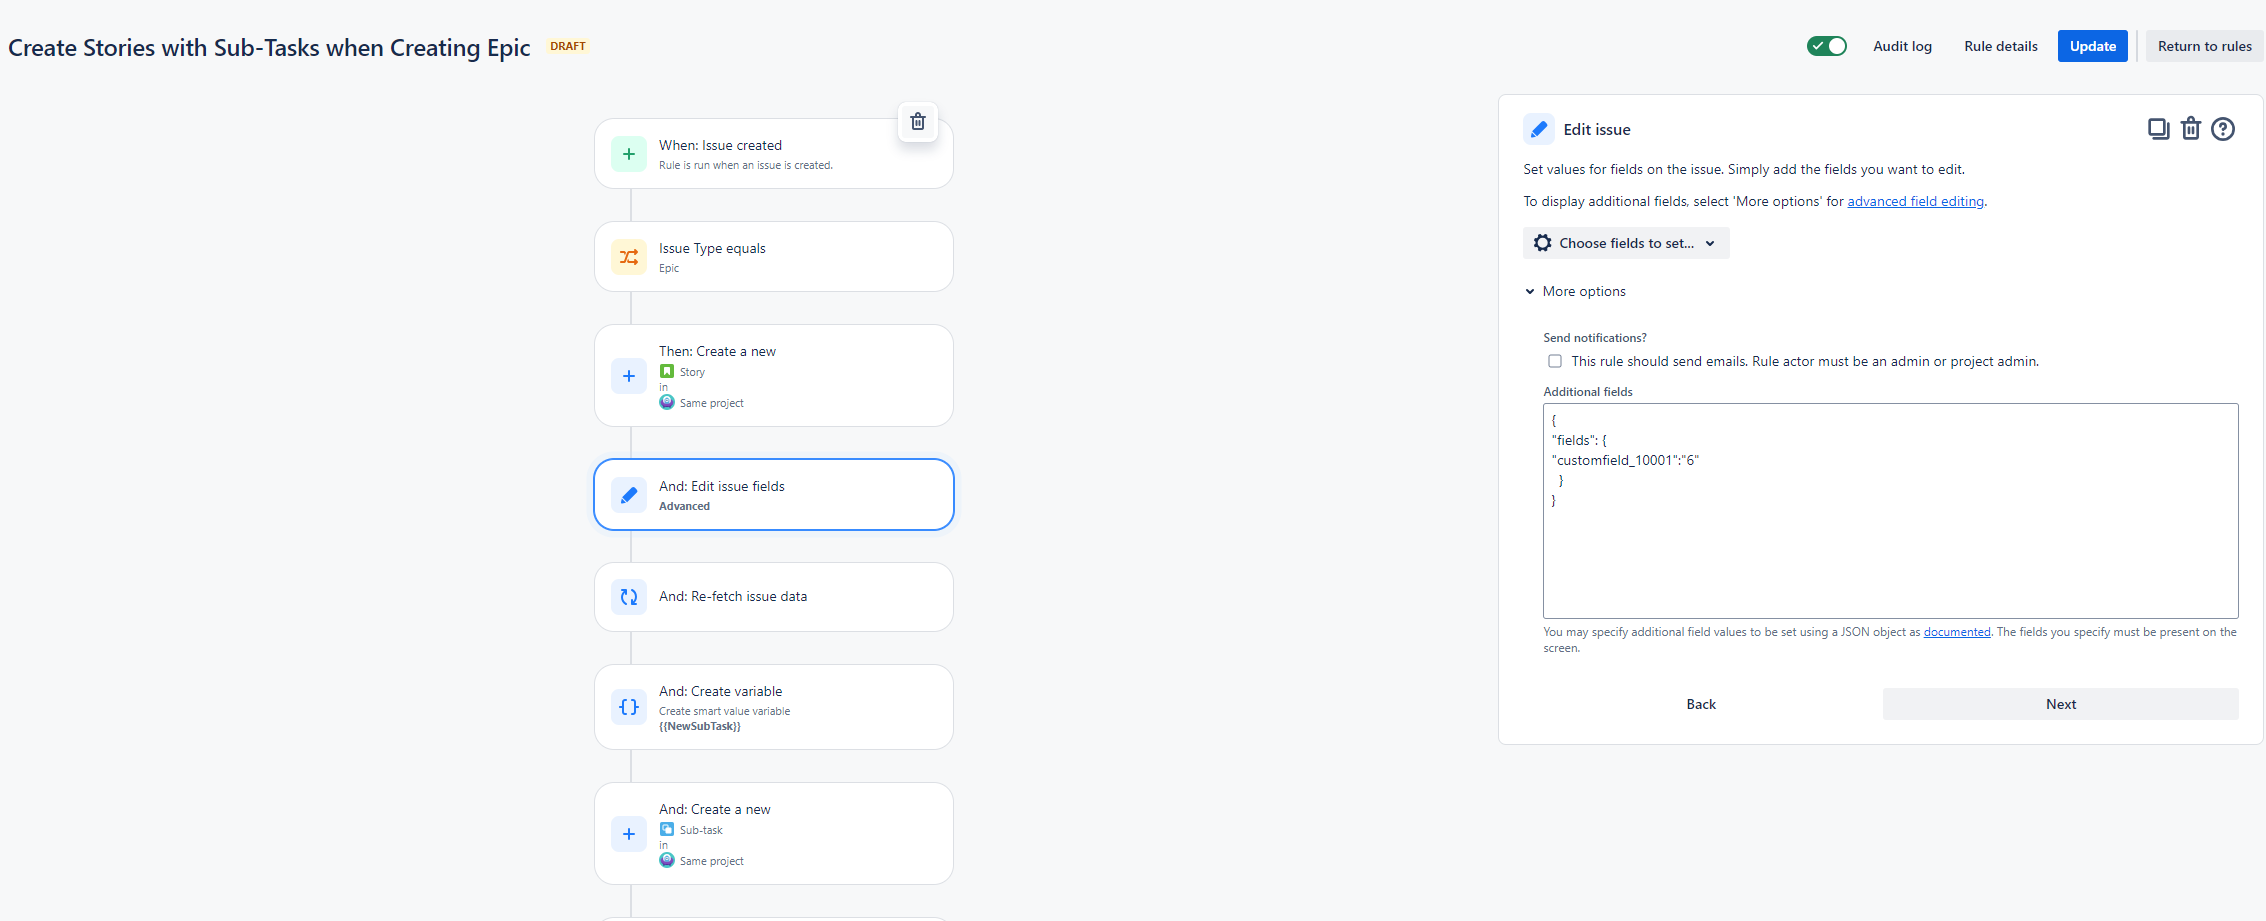Delete the Issue created trigger with trash icon

pos(917,122)
